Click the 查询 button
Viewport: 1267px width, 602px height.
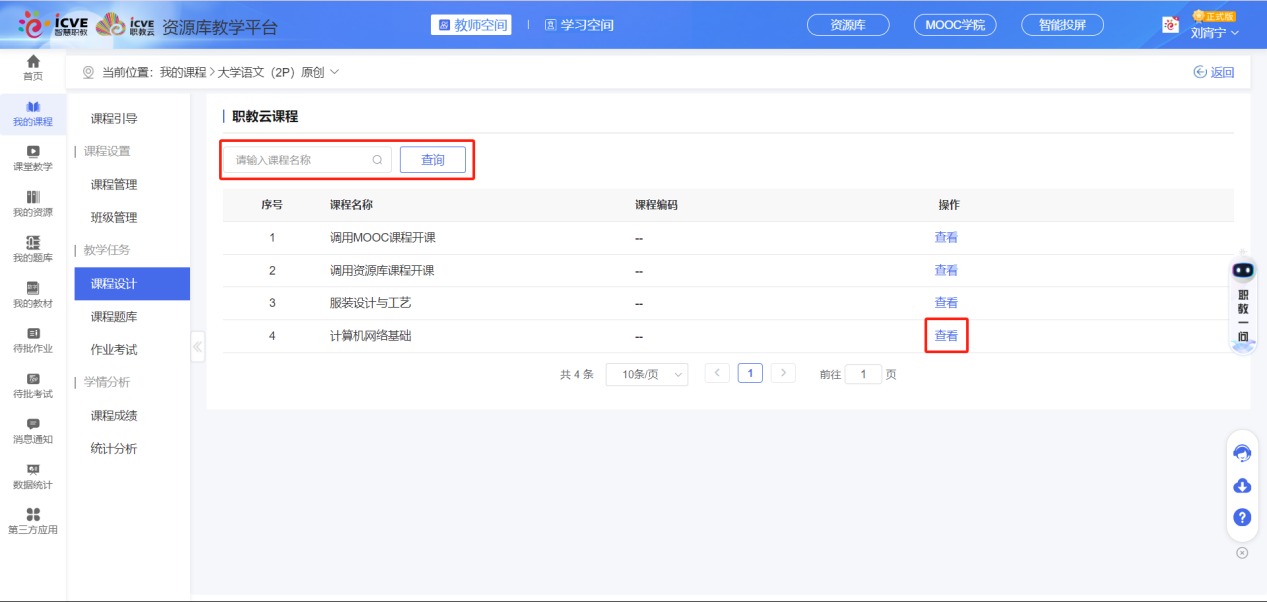[x=432, y=160]
